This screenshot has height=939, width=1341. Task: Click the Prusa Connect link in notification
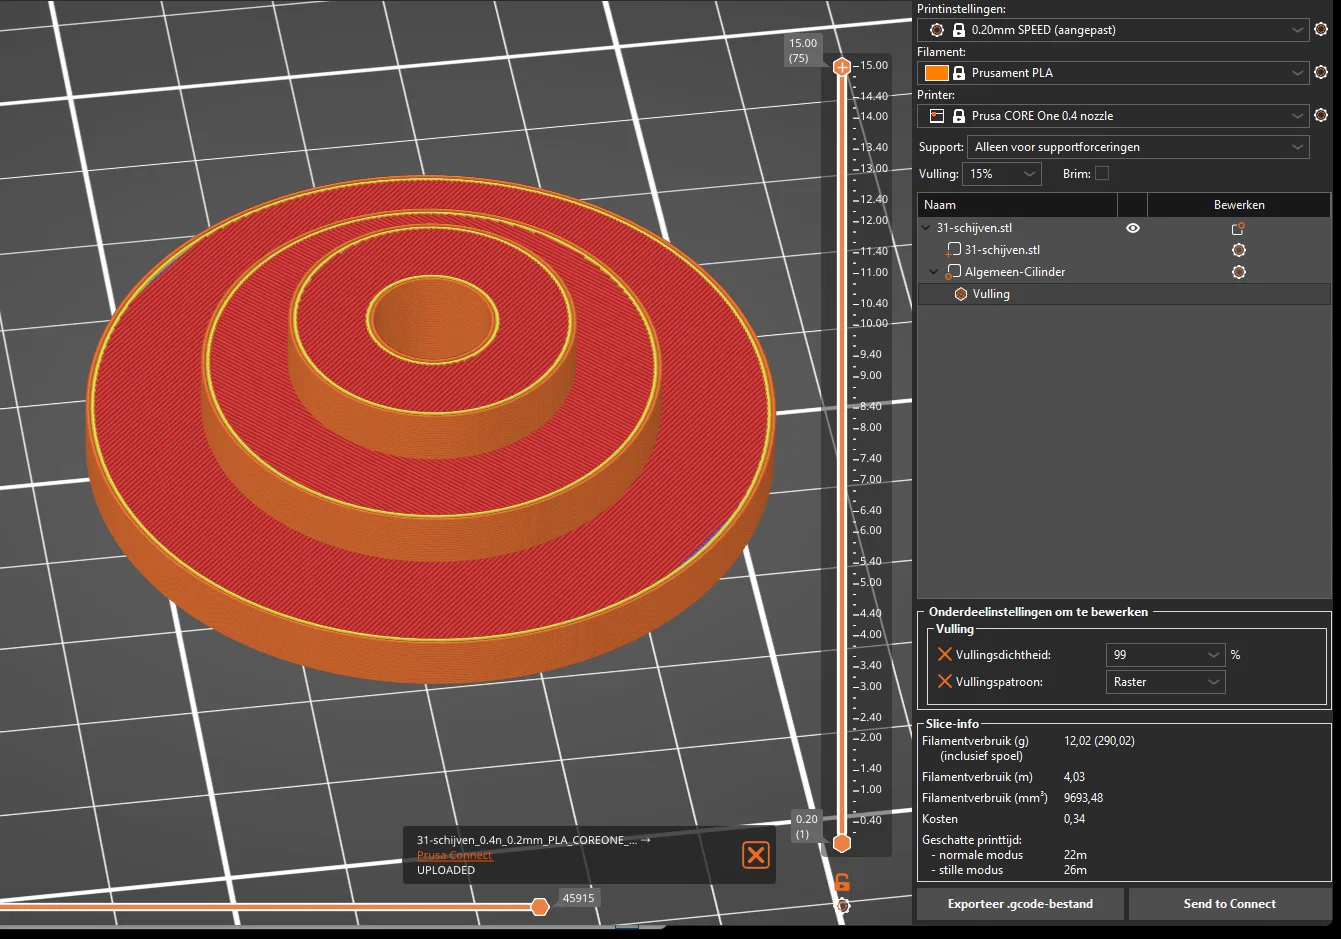click(454, 855)
